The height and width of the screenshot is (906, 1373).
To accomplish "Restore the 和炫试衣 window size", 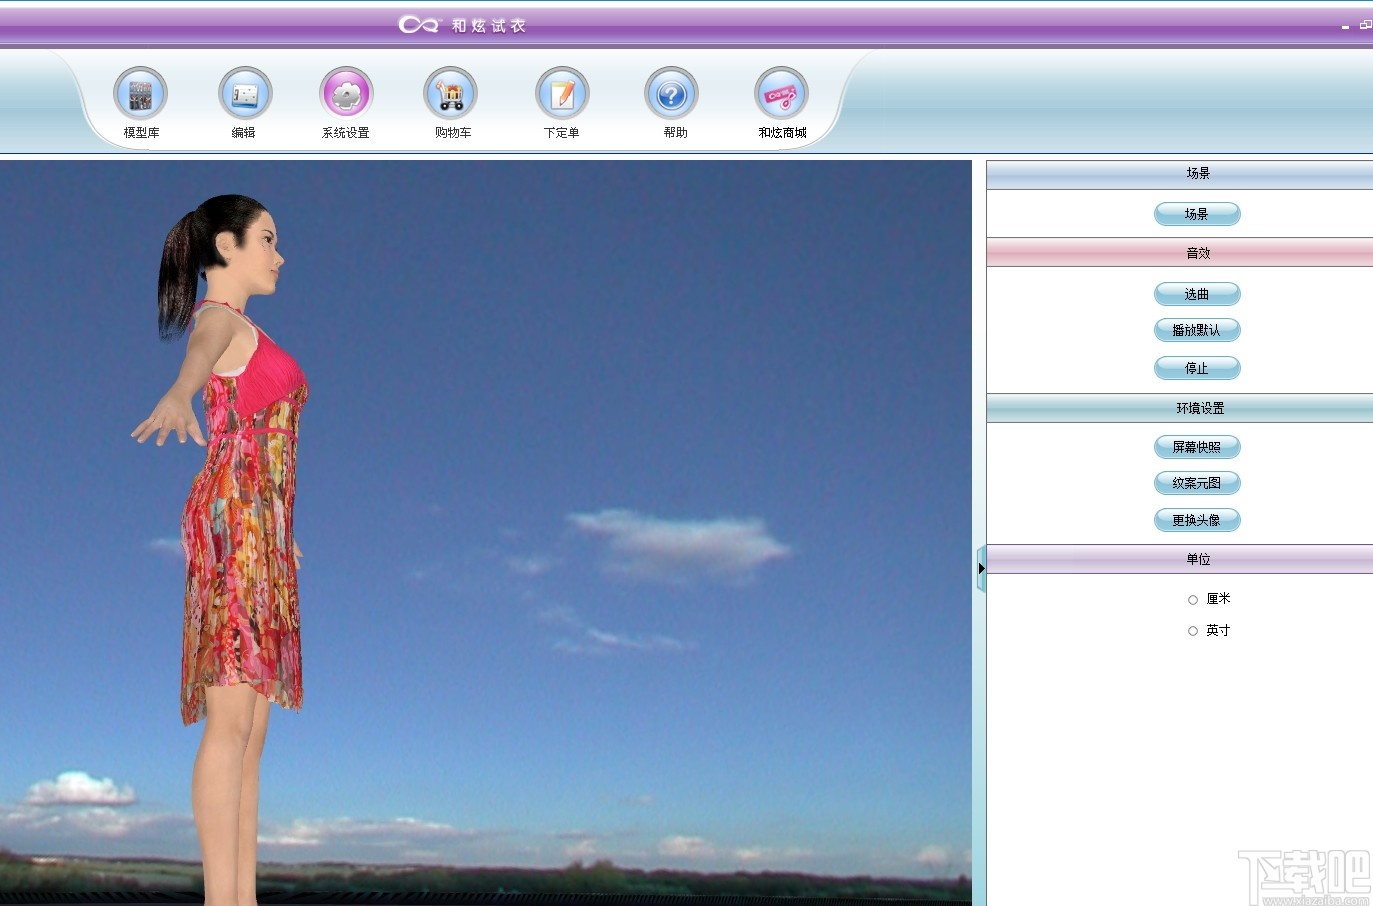I will click(x=1366, y=25).
